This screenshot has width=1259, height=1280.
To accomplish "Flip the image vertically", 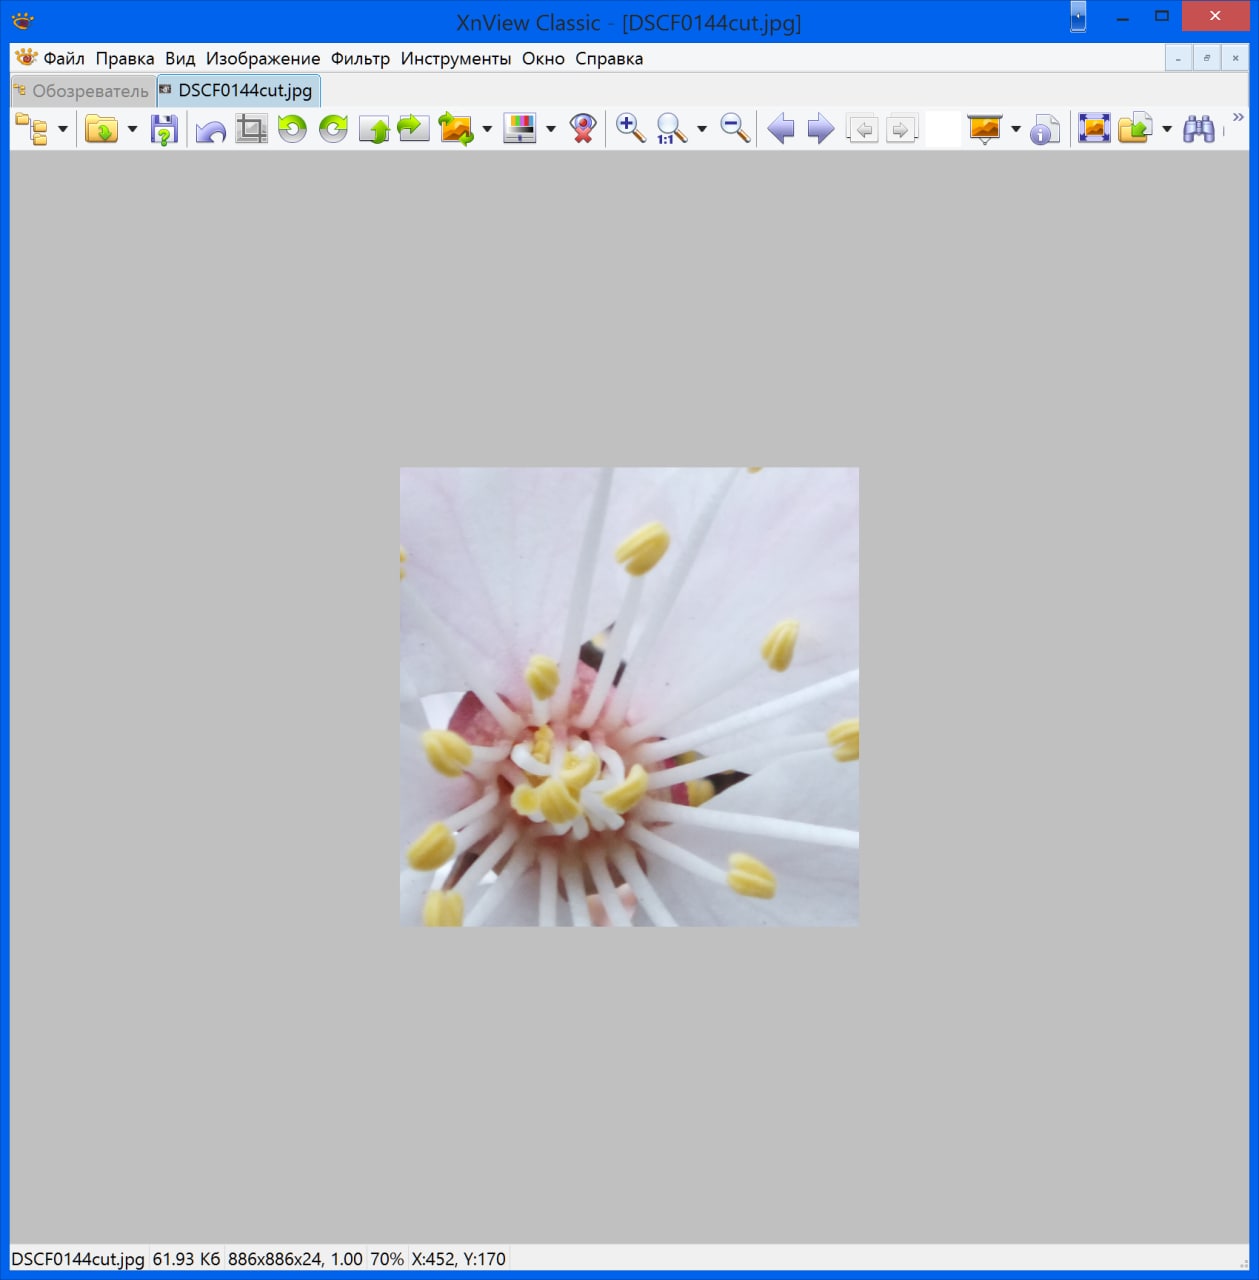I will pos(373,129).
